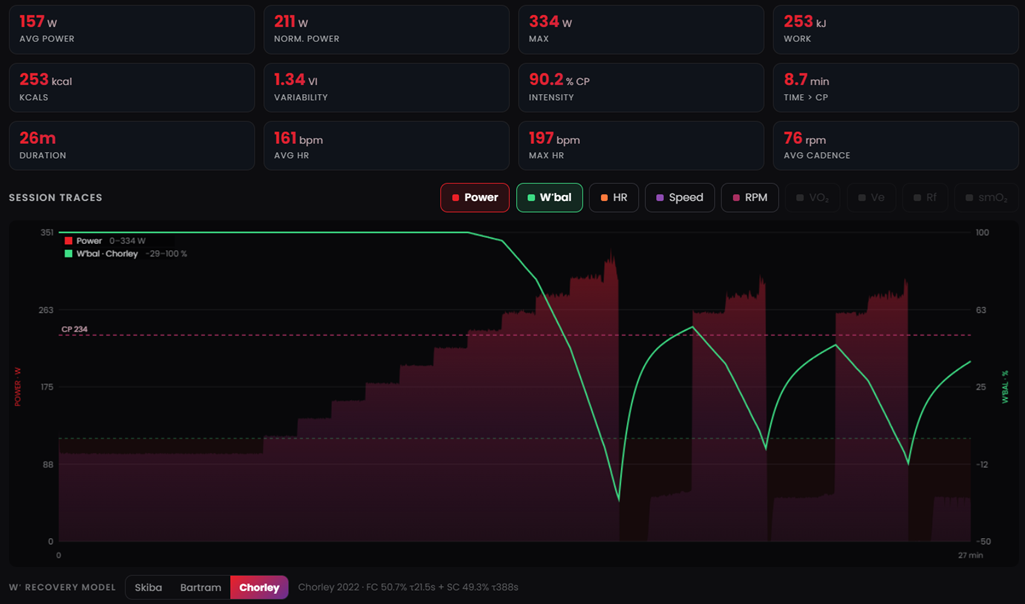The image size is (1025, 604).
Task: Select the Bartram recovery model
Action: (x=201, y=587)
